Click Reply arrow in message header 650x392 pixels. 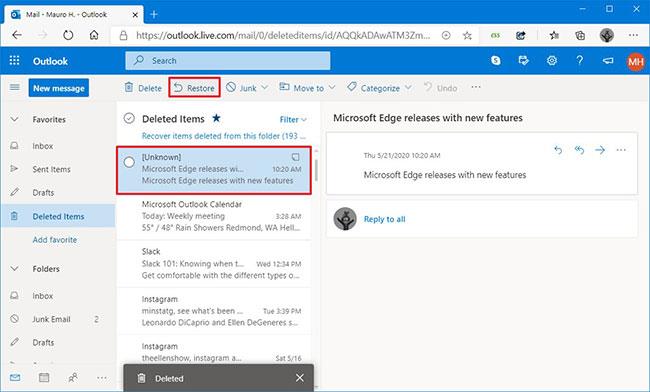[x=558, y=150]
